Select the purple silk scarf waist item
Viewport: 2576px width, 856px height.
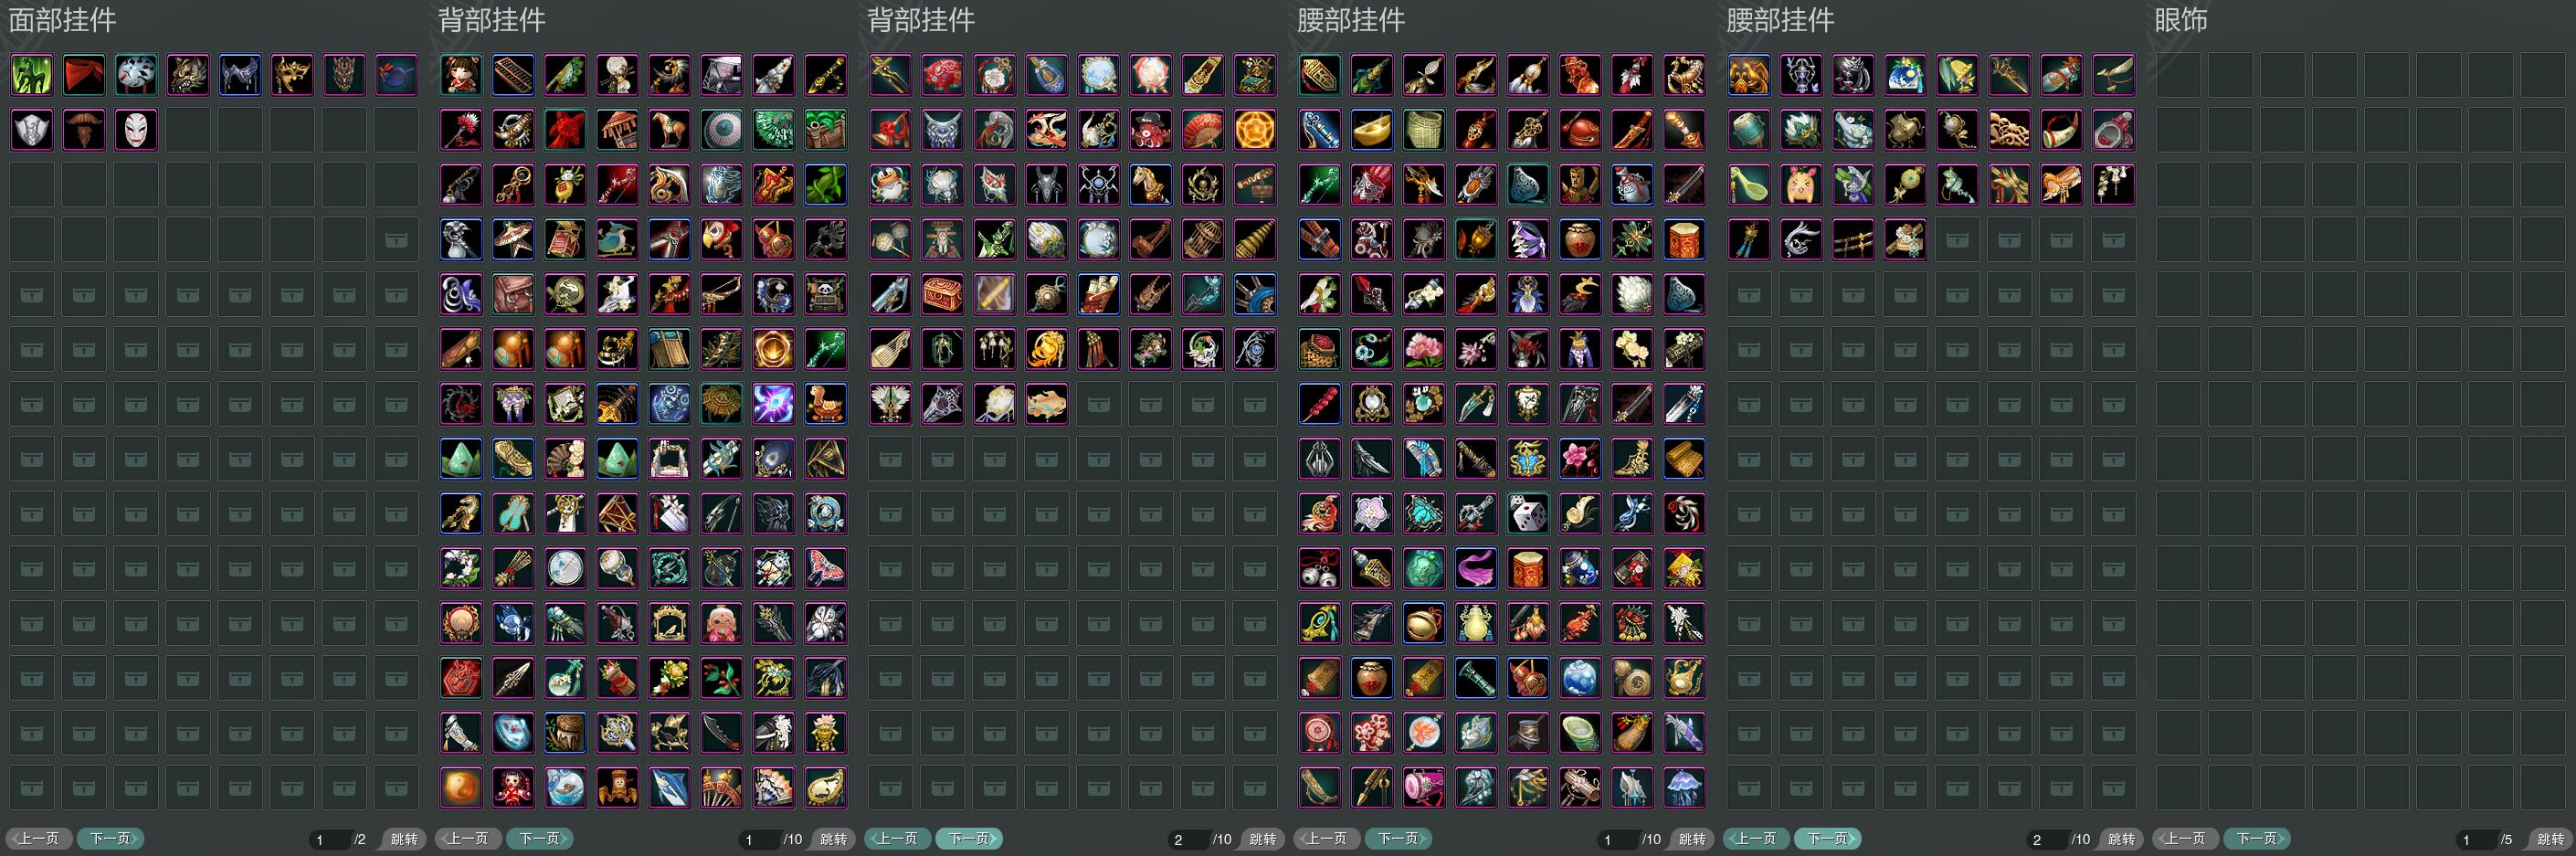1476,569
